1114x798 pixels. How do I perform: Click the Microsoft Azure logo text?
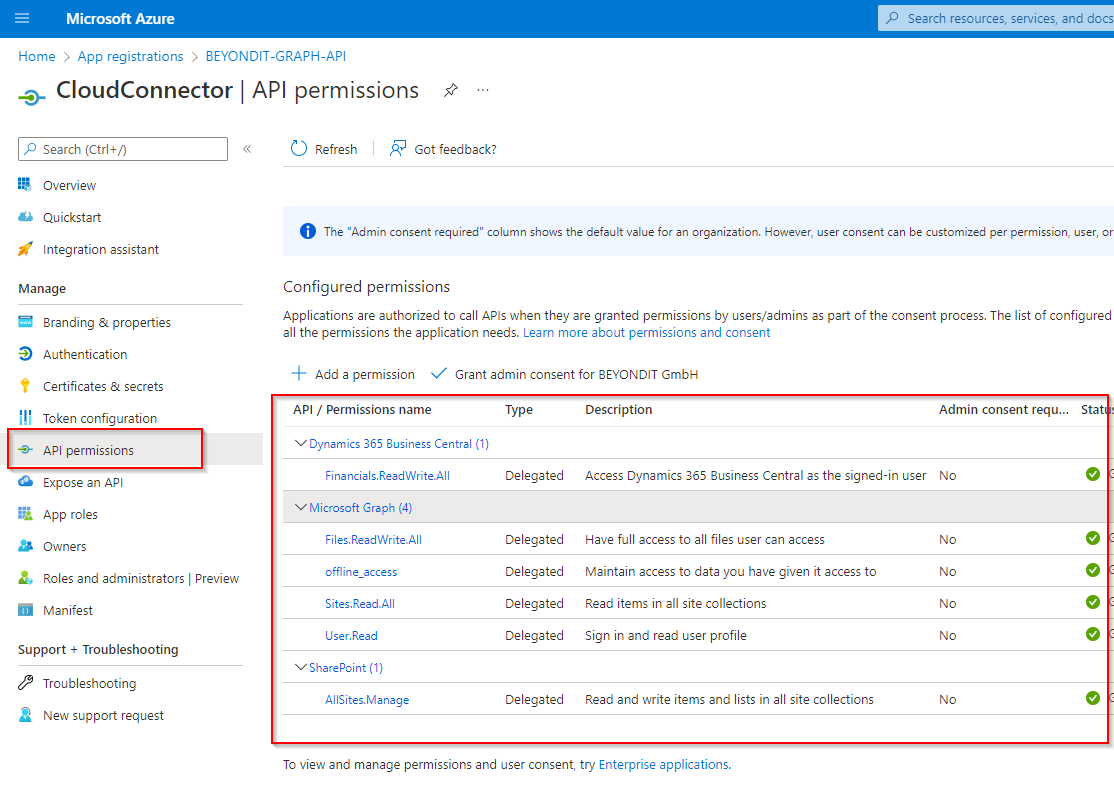(120, 18)
